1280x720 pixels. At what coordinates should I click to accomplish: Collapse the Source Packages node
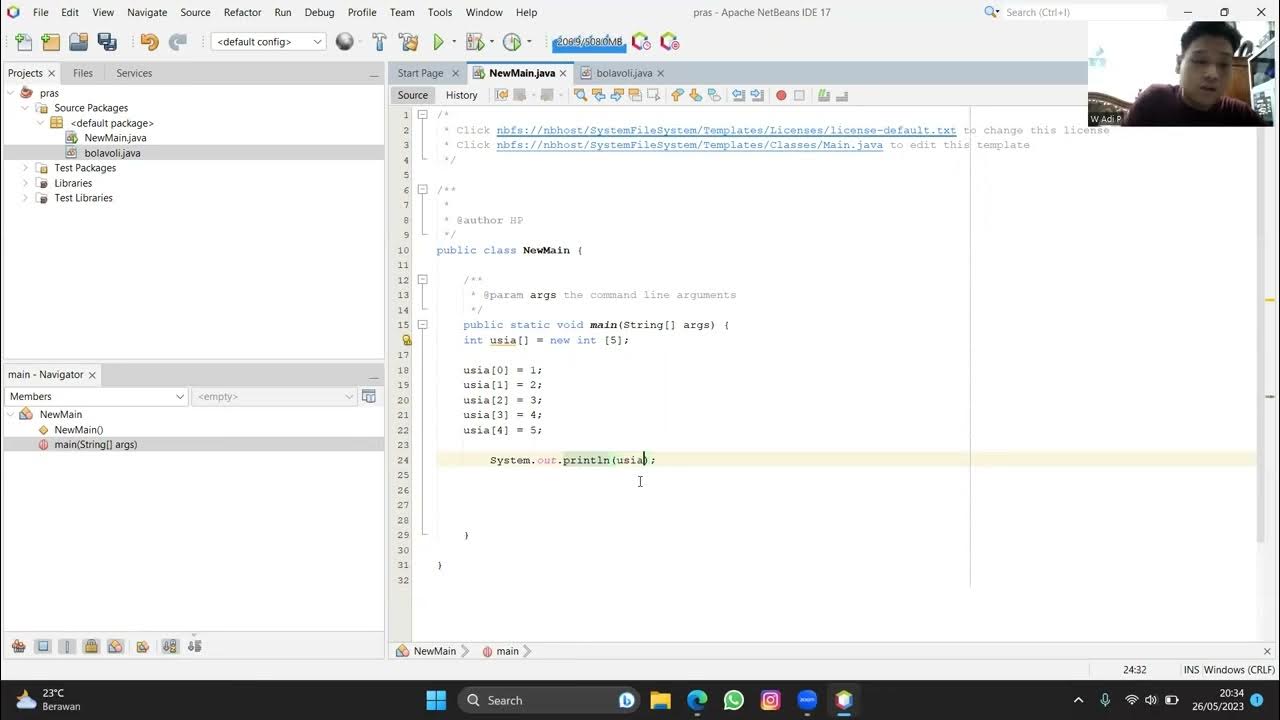pyautogui.click(x=26, y=108)
